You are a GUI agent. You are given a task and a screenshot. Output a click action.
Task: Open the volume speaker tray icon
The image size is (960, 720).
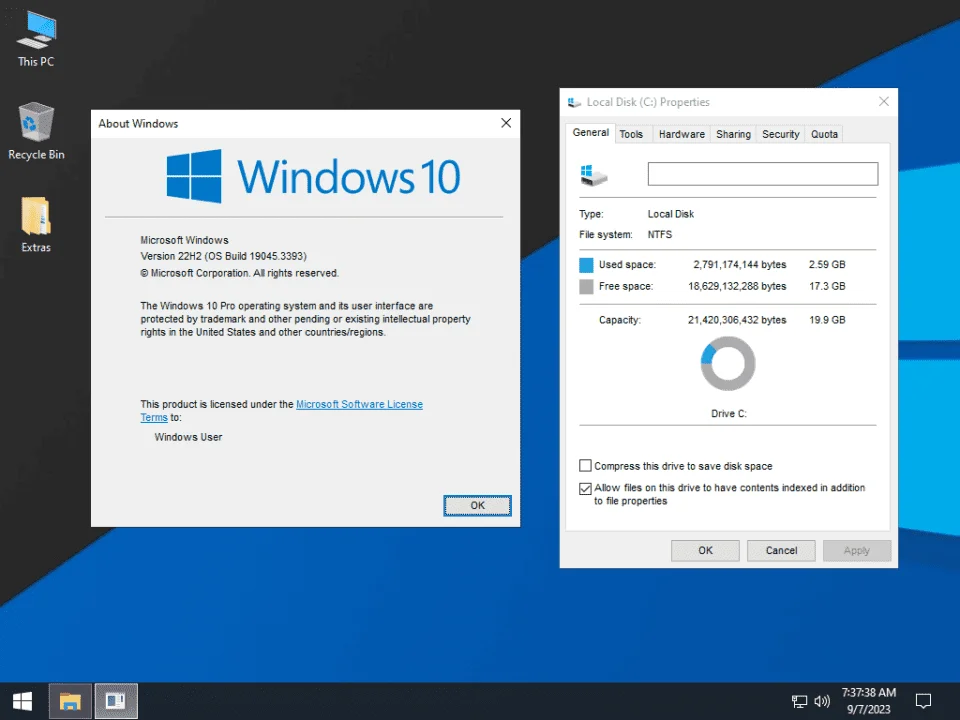click(822, 701)
